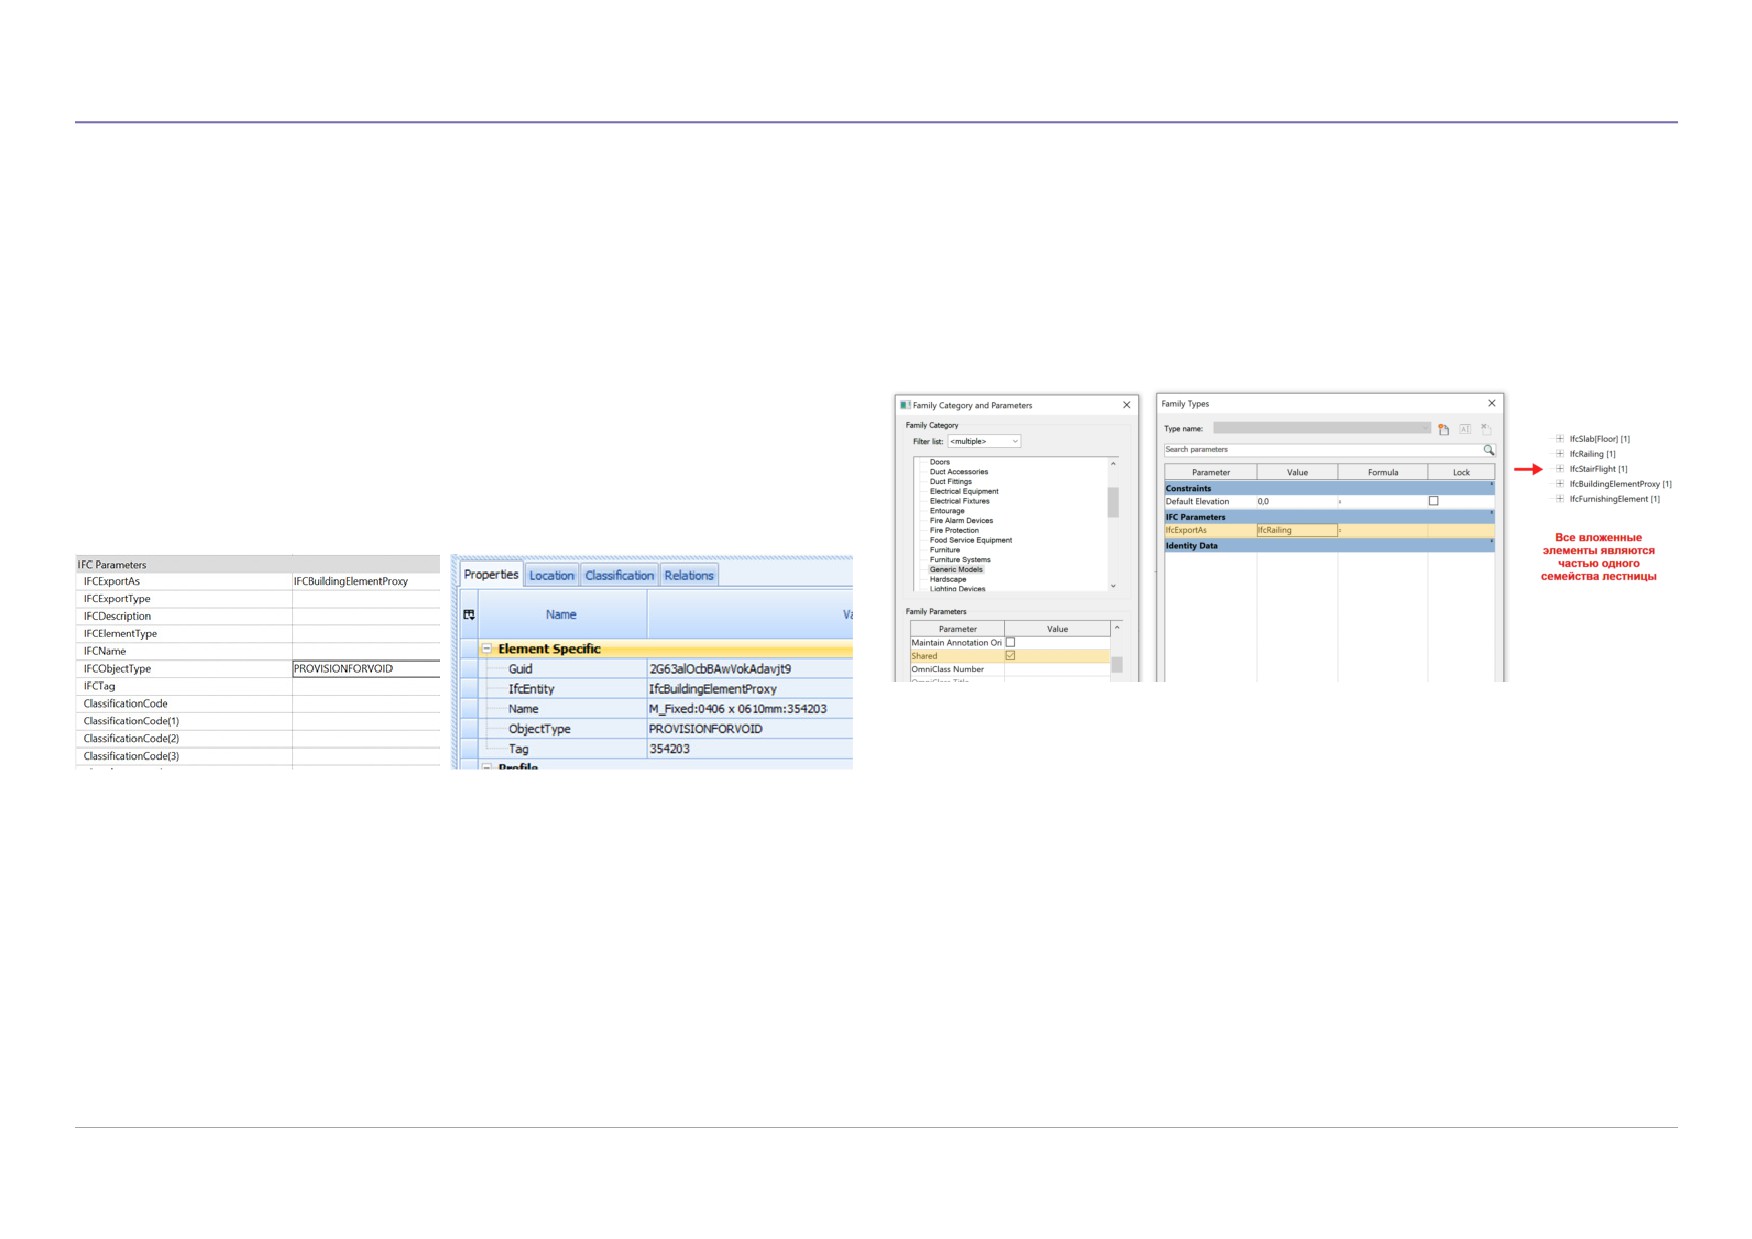Select Entourage category
1752x1239 pixels.
[947, 511]
